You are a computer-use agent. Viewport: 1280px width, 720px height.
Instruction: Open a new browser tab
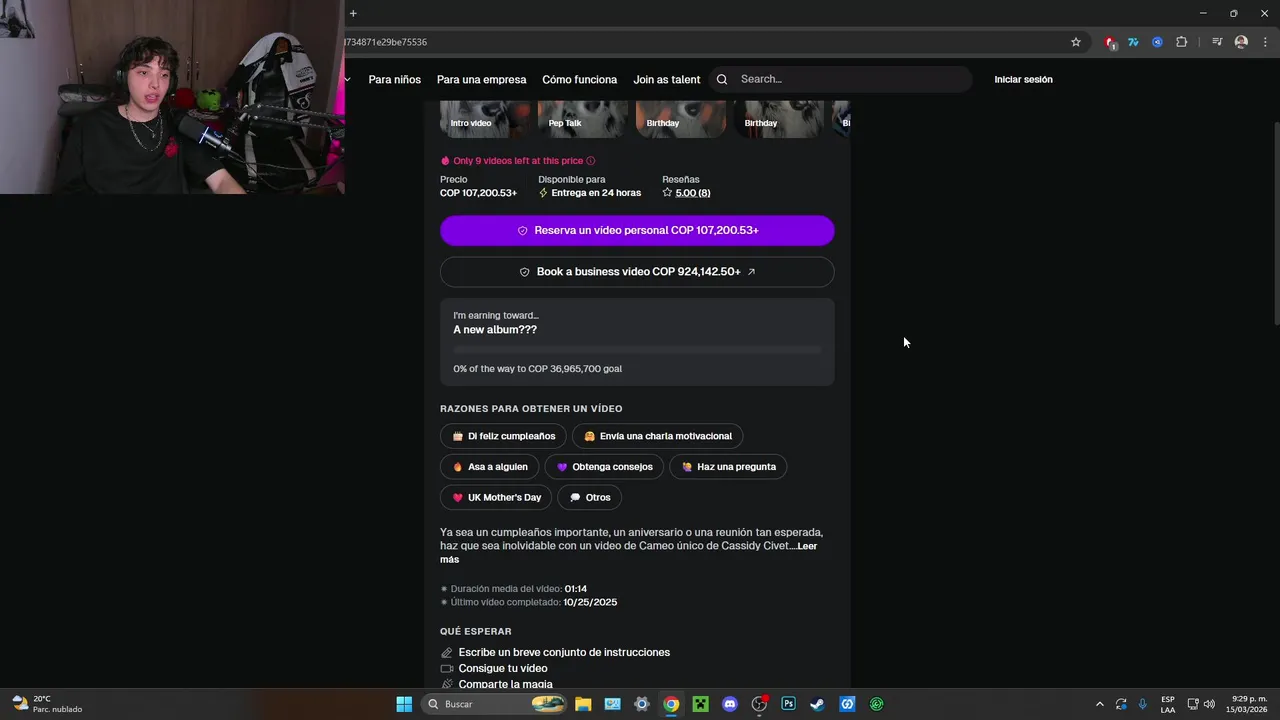coord(353,13)
